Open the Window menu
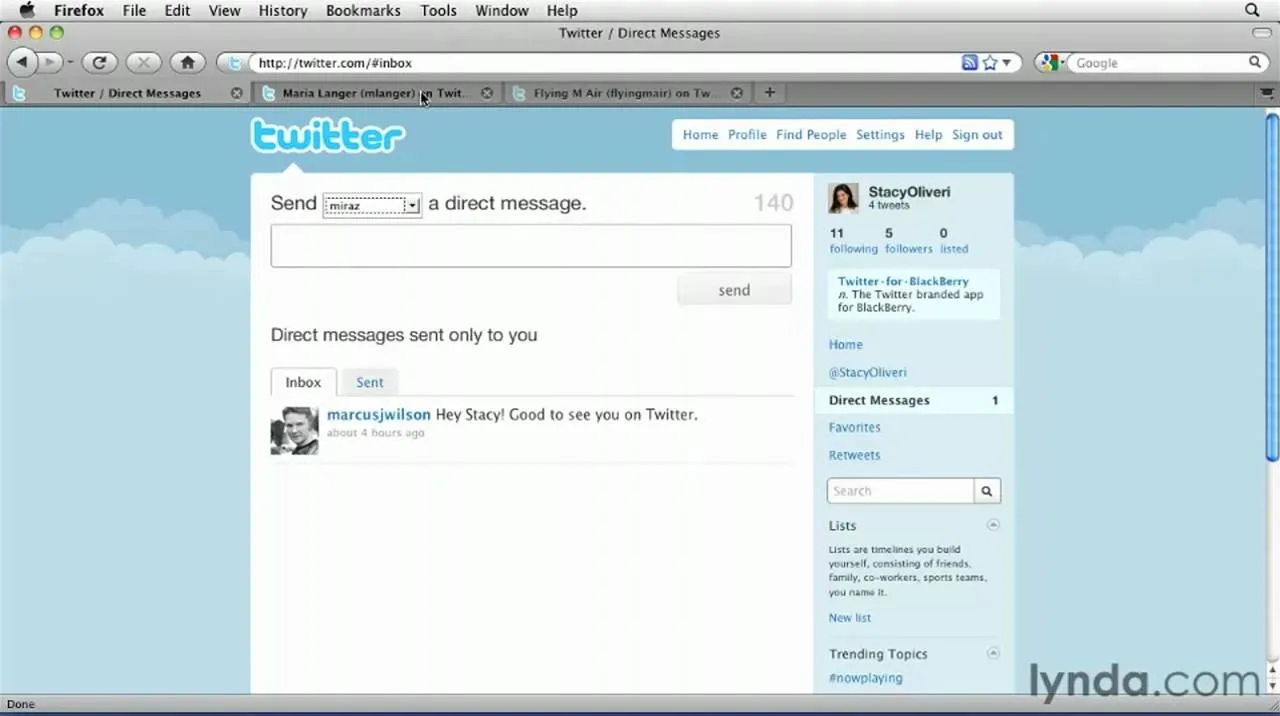This screenshot has width=1280, height=716. [501, 10]
